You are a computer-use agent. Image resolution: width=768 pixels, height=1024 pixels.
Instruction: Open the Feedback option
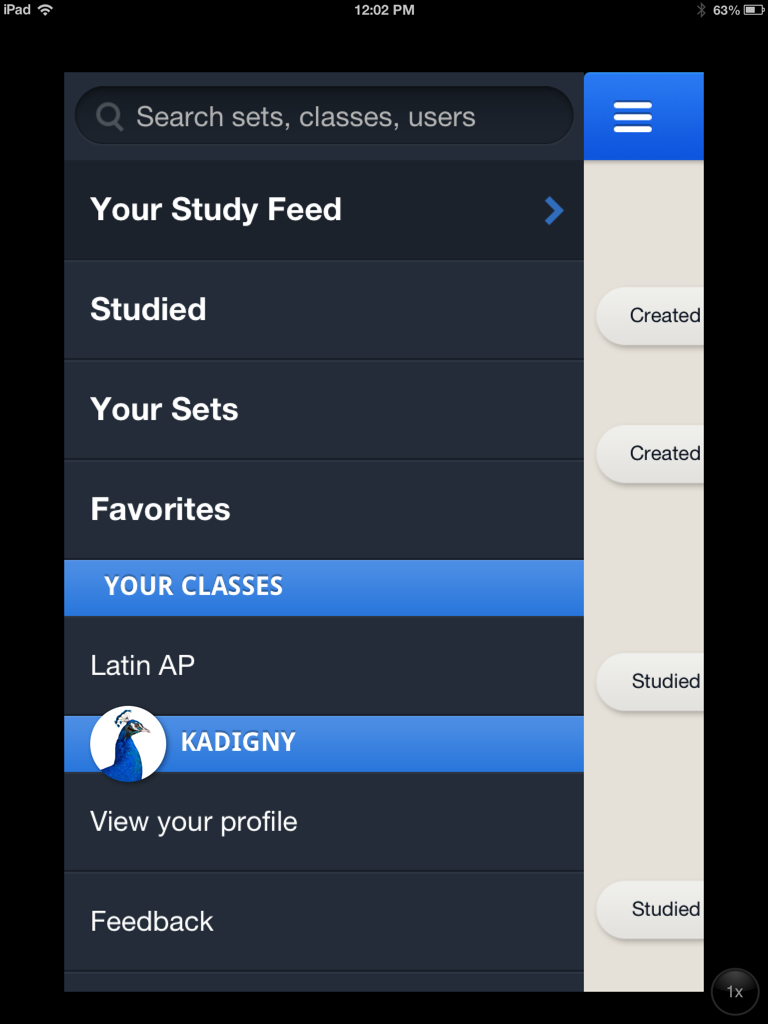(x=324, y=921)
